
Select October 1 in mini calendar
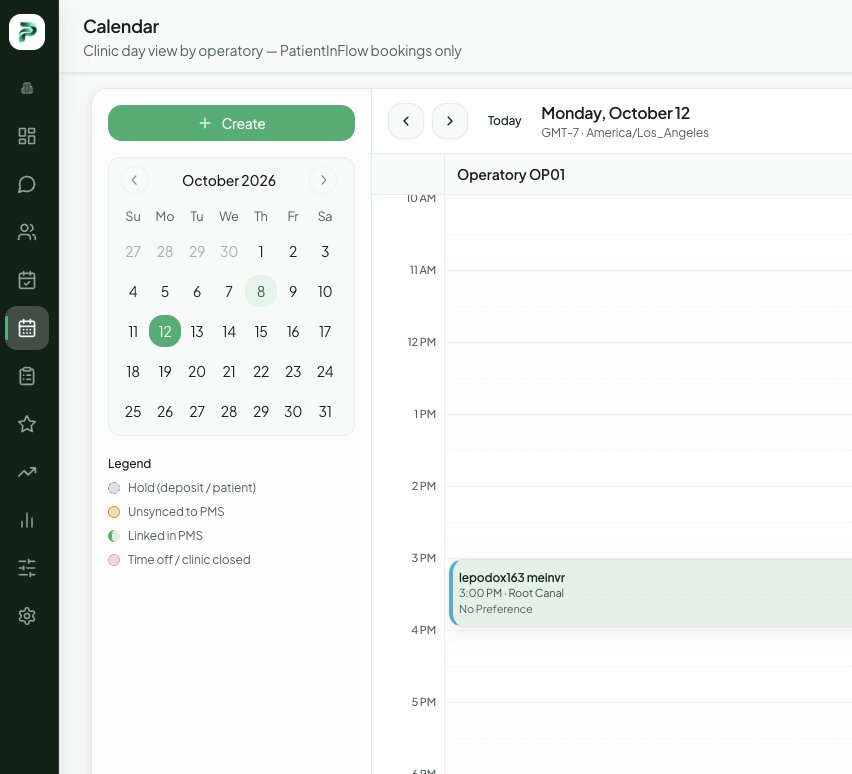(261, 252)
